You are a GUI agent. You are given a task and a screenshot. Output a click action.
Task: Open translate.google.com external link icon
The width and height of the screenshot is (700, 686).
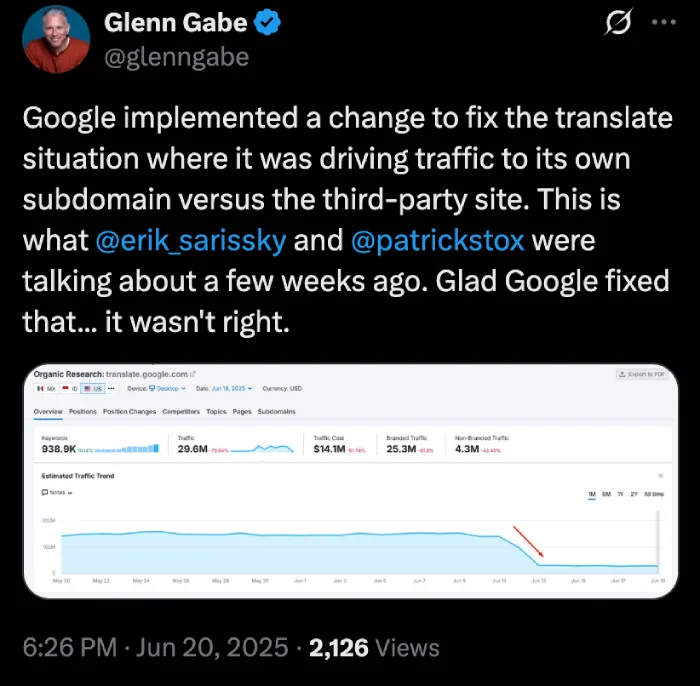click(193, 374)
